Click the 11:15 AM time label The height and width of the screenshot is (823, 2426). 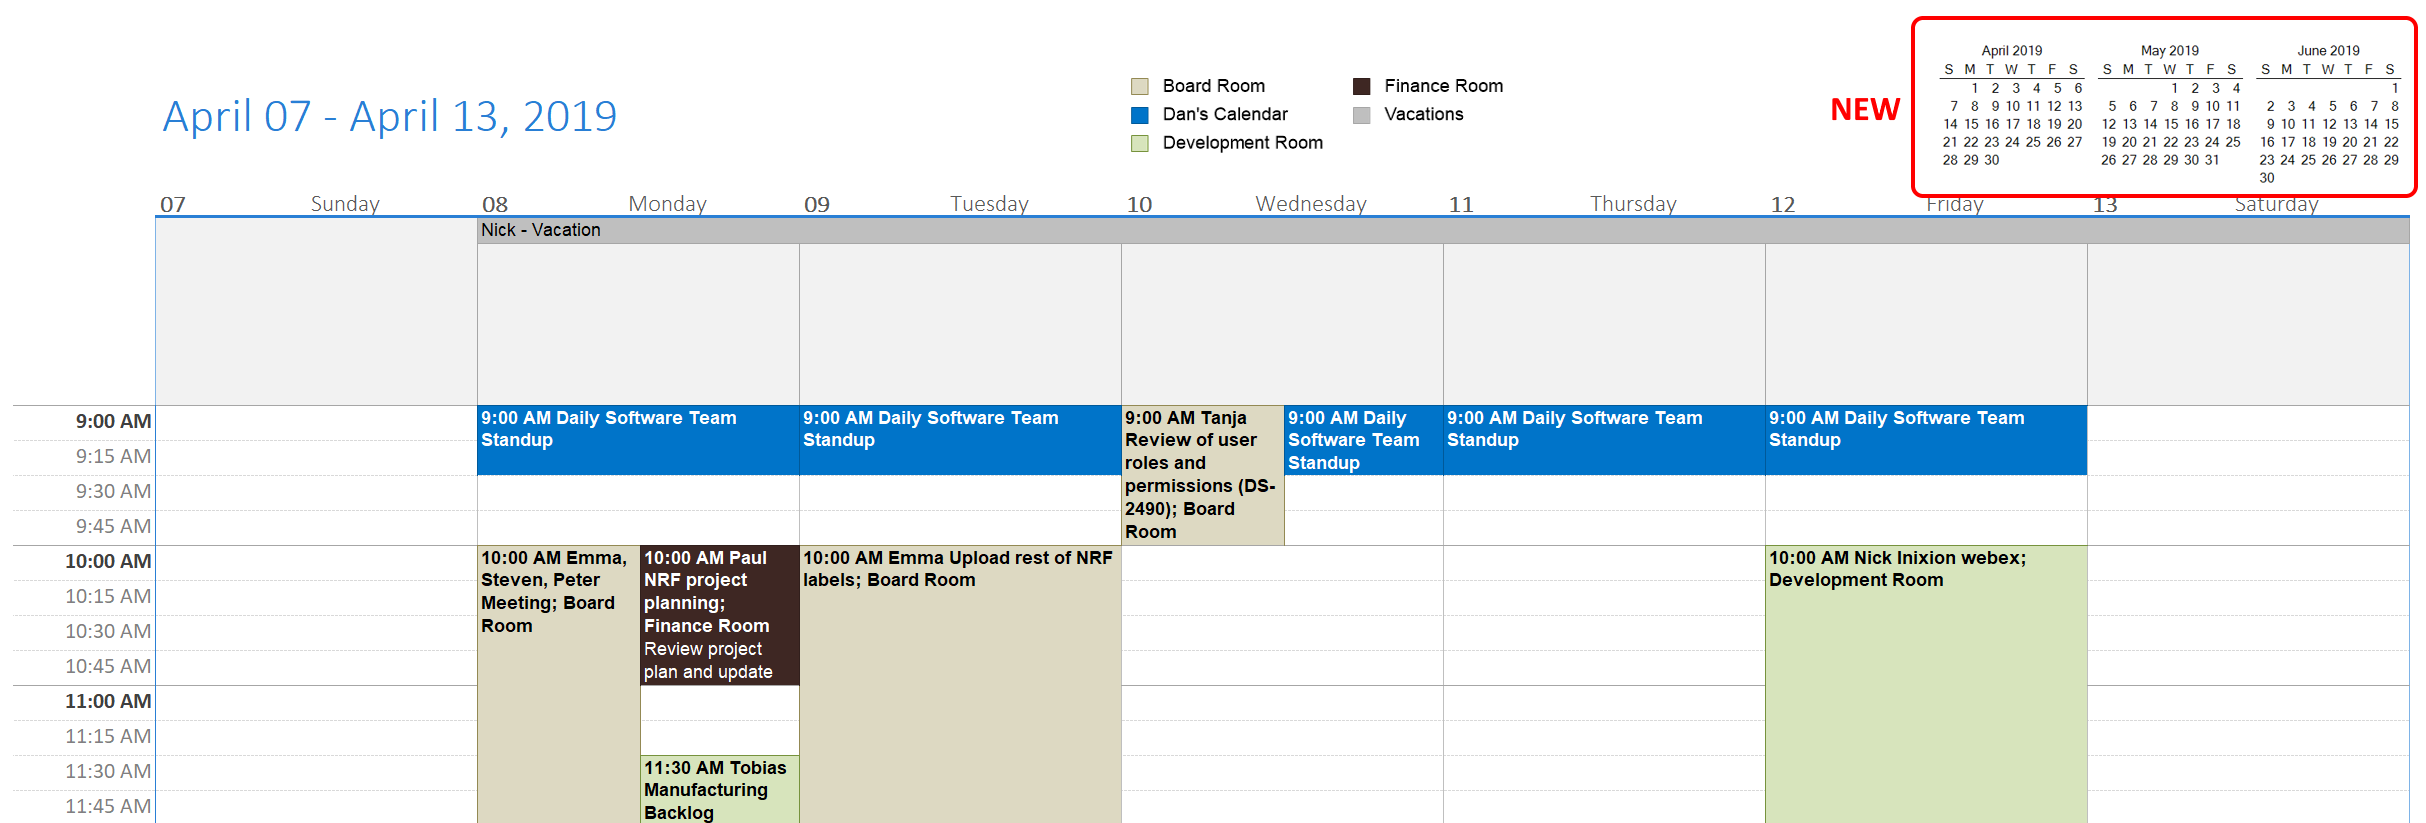(108, 737)
